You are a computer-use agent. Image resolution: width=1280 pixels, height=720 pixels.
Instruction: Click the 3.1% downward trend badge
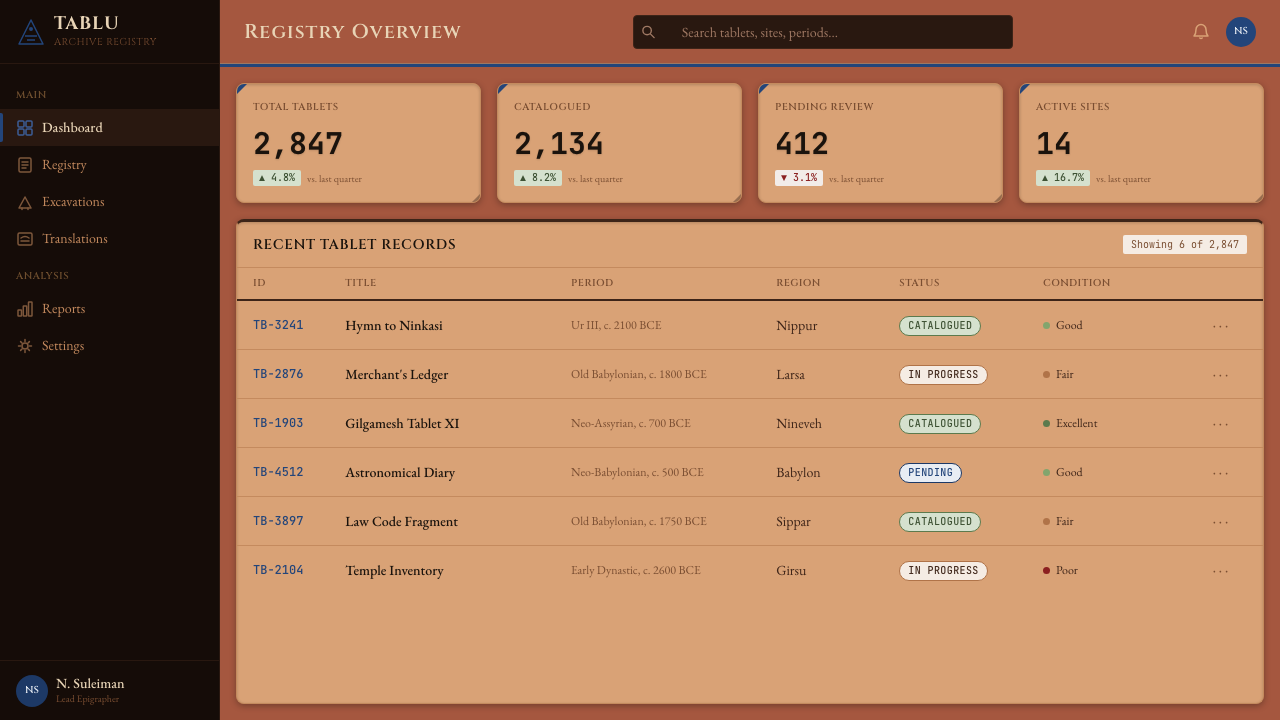click(x=799, y=178)
